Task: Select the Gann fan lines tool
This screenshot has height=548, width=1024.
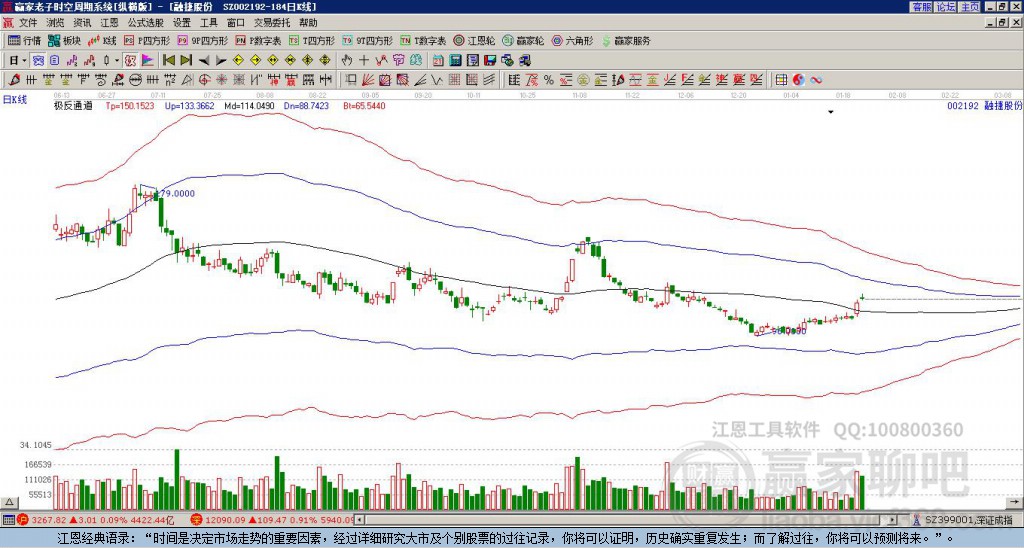Action: coord(368,80)
